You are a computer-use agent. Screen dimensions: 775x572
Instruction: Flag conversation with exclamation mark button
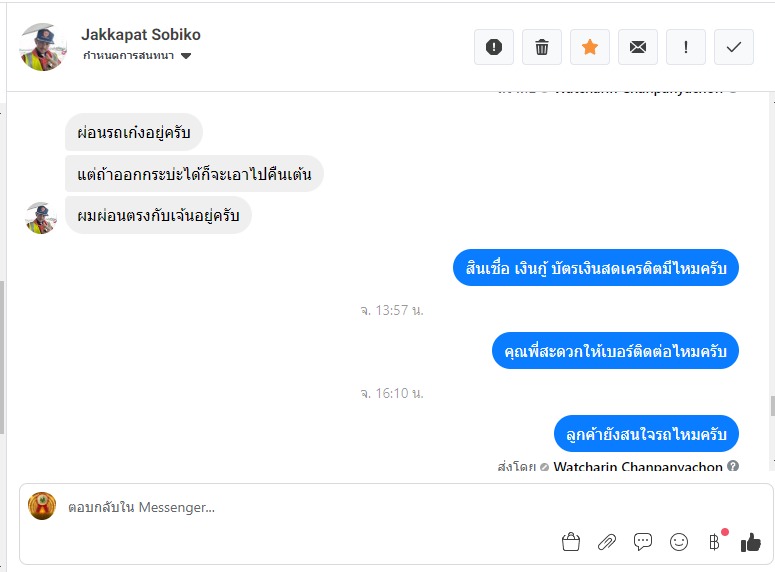(x=686, y=47)
